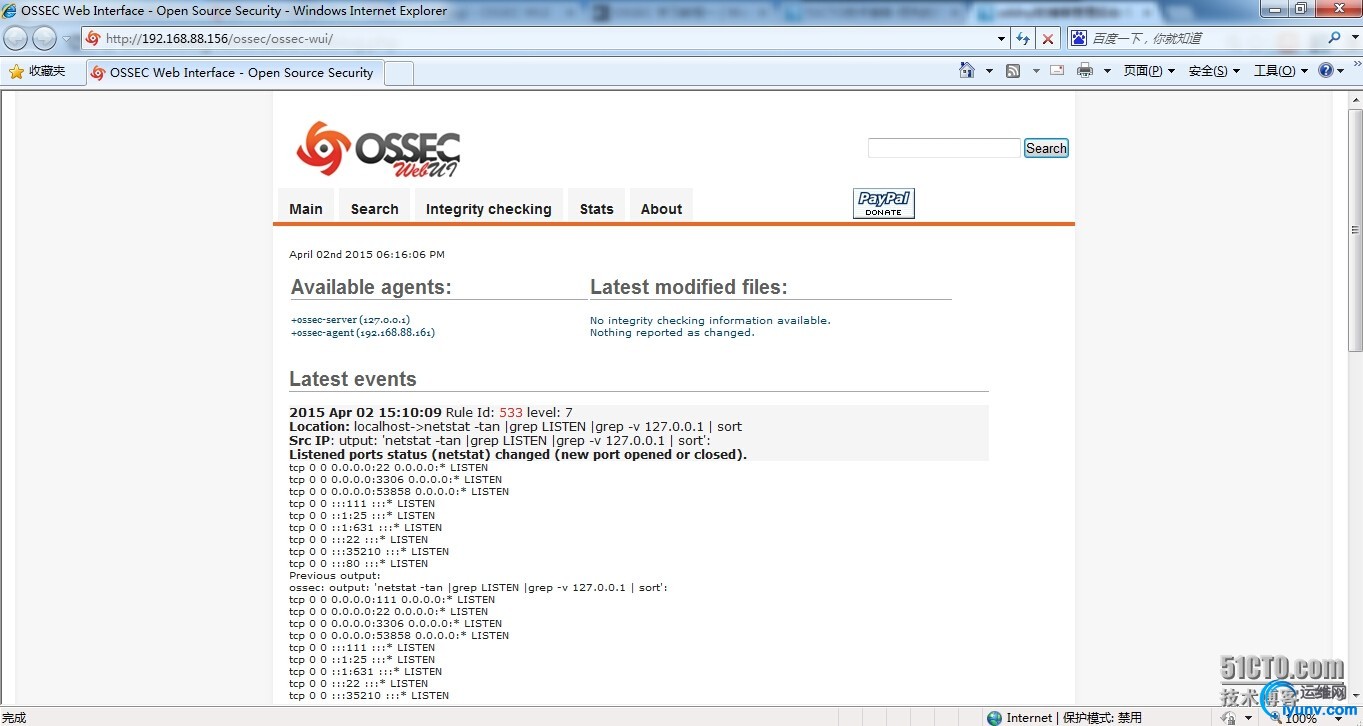Click the Search button on OSSEC page
This screenshot has height=726, width=1363.
(1046, 148)
